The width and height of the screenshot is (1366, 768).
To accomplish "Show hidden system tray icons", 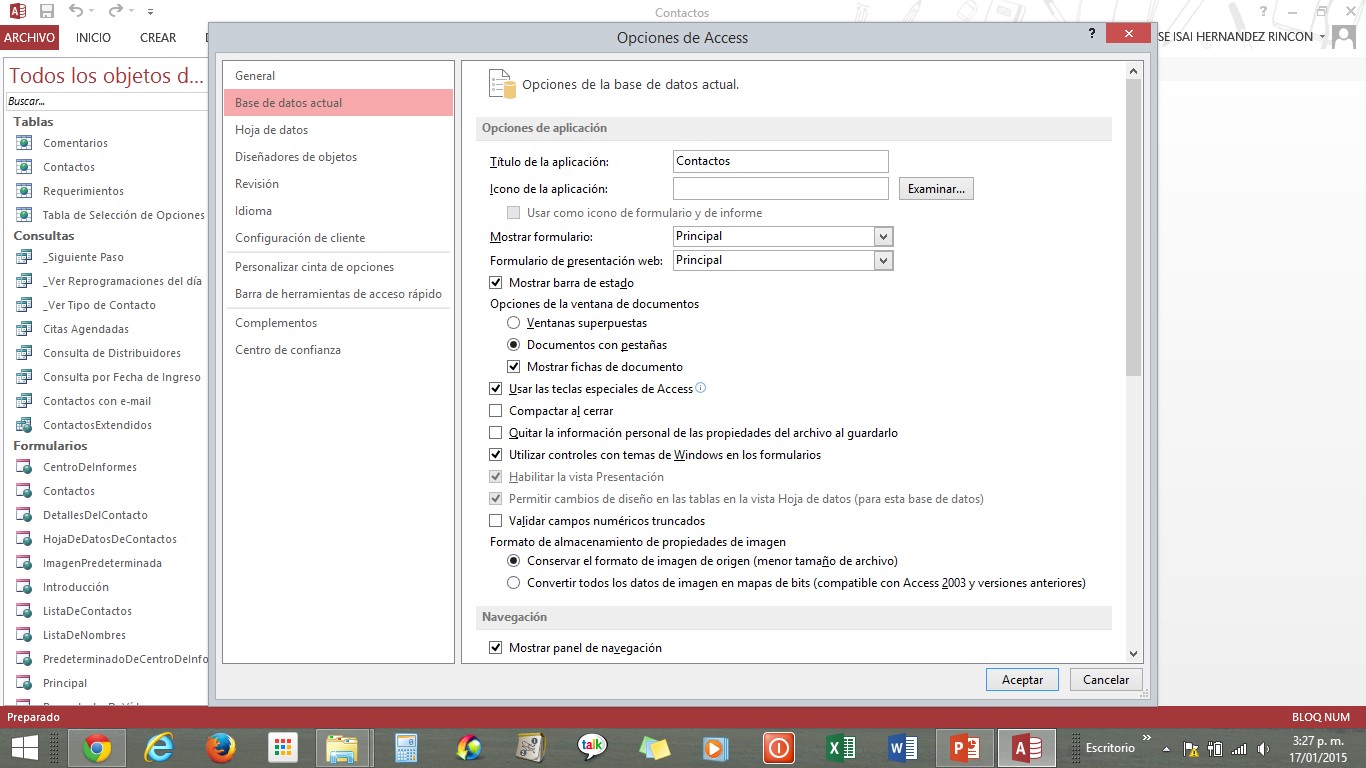I will 1167,748.
